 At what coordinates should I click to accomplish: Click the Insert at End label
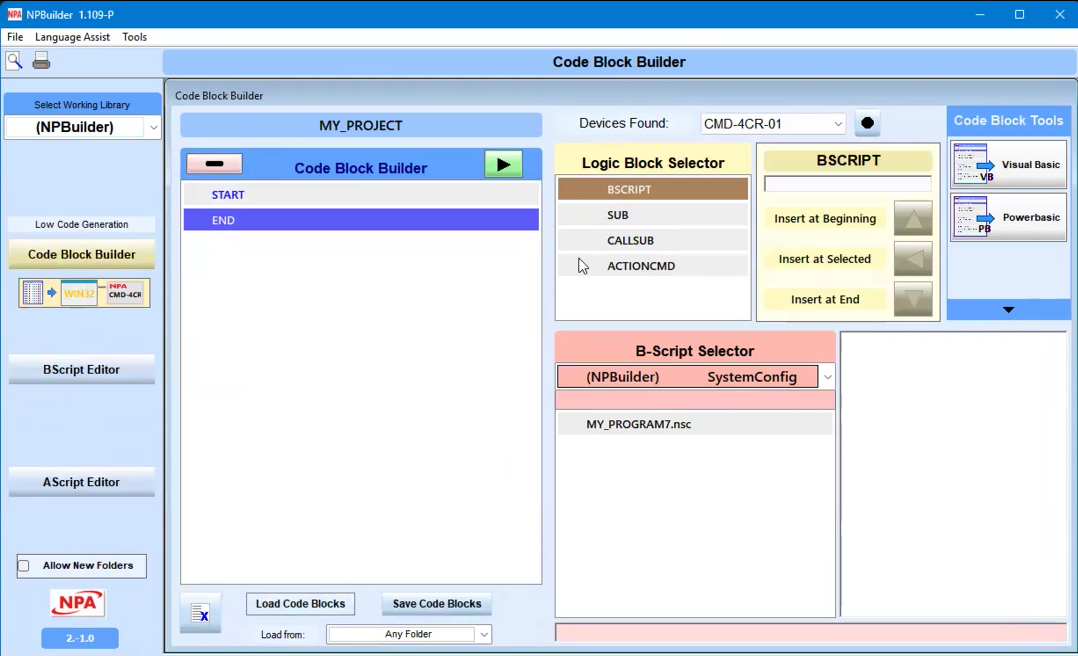[x=825, y=299]
